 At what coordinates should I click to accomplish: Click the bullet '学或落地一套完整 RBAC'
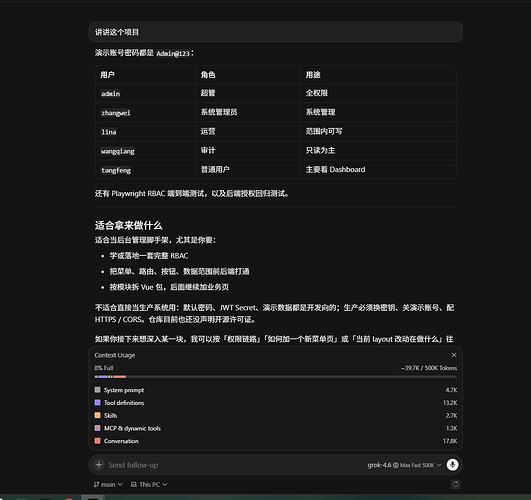click(149, 255)
